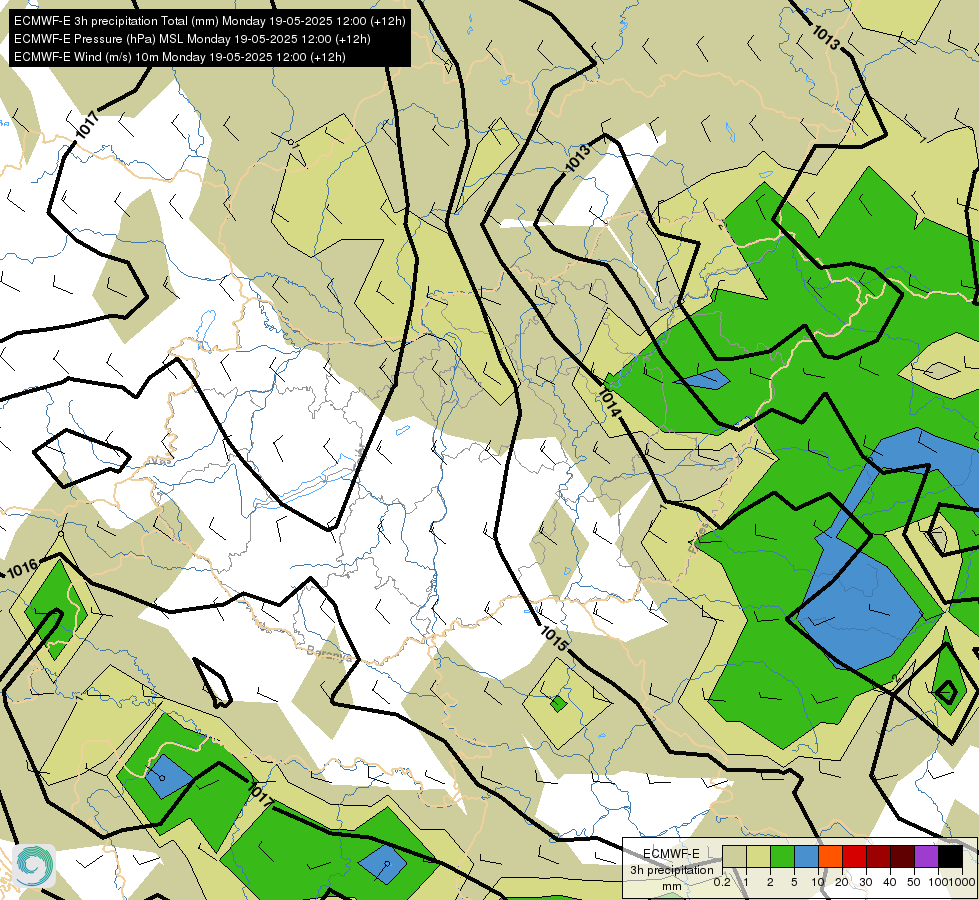
Task: Click the 0.2 value on legend scale
Action: (x=722, y=882)
